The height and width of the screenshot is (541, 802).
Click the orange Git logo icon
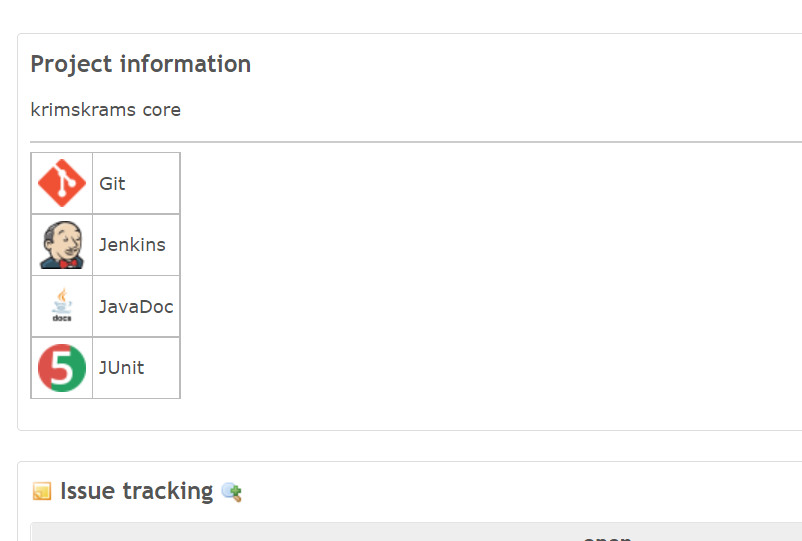pos(62,183)
